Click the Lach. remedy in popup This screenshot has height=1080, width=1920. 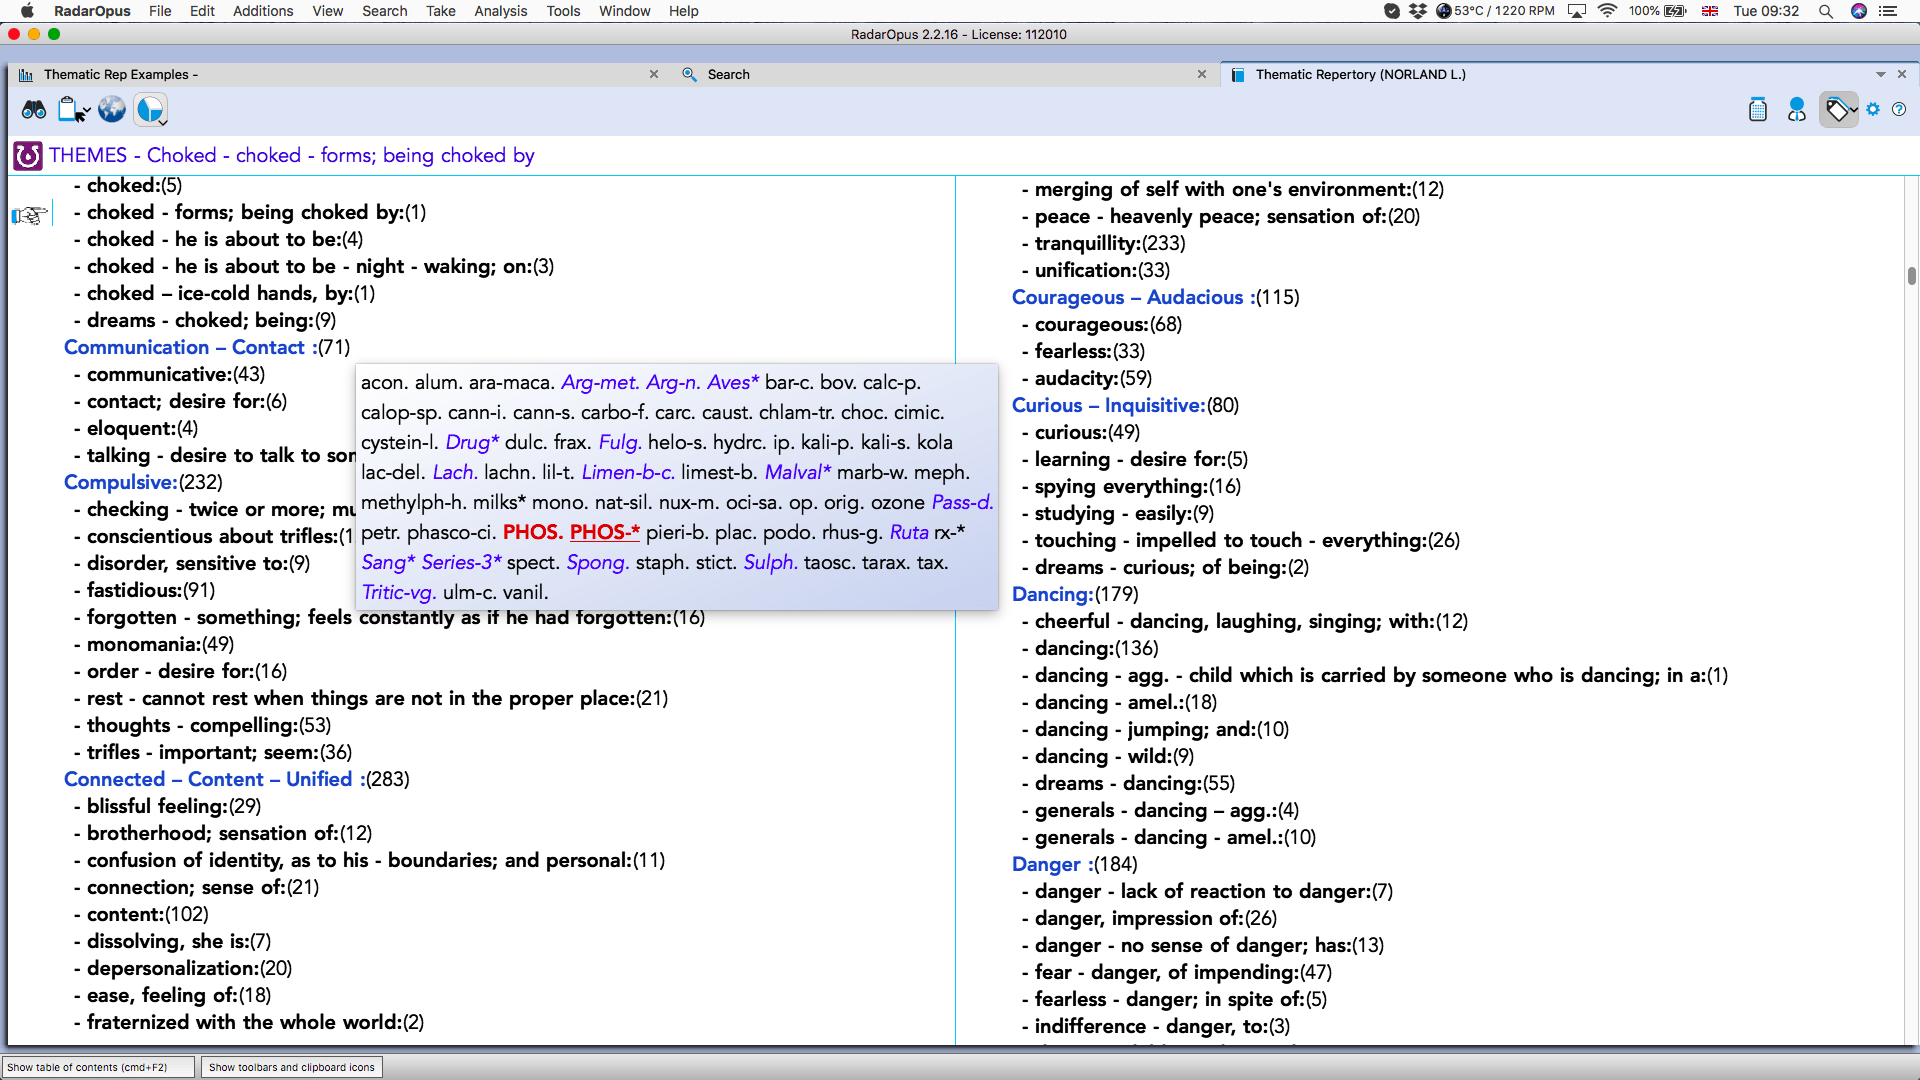click(455, 473)
